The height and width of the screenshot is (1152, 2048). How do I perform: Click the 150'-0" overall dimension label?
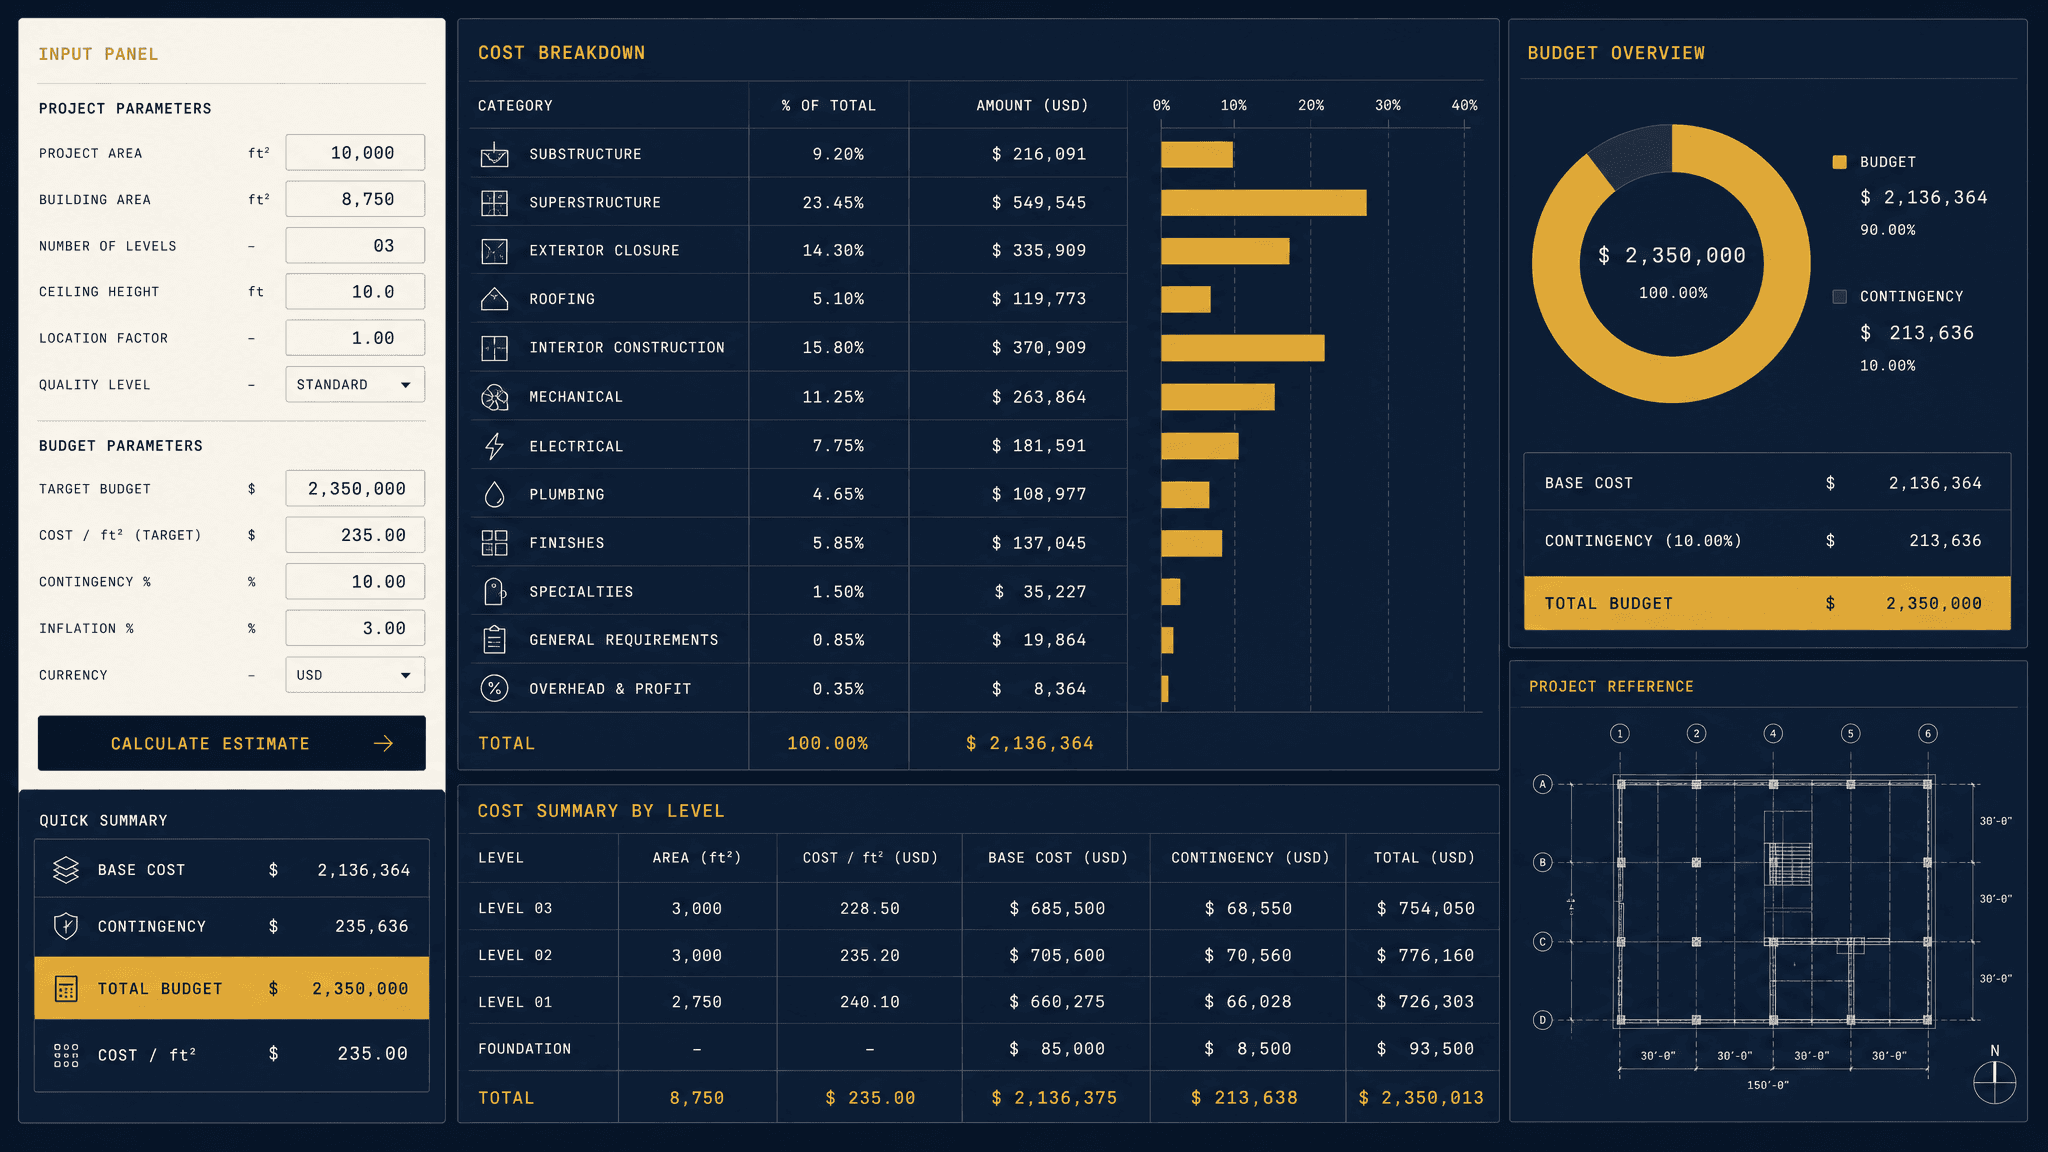tap(1768, 1085)
